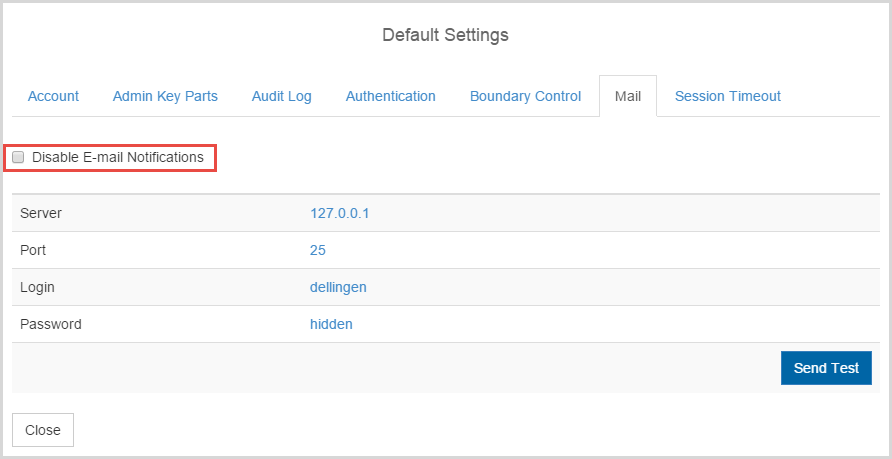Click the Password row label
The image size is (892, 459).
pyautogui.click(x=51, y=324)
